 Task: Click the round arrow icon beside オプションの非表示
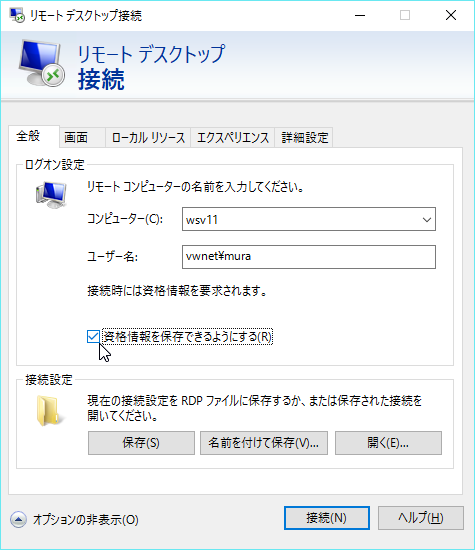coord(18,519)
